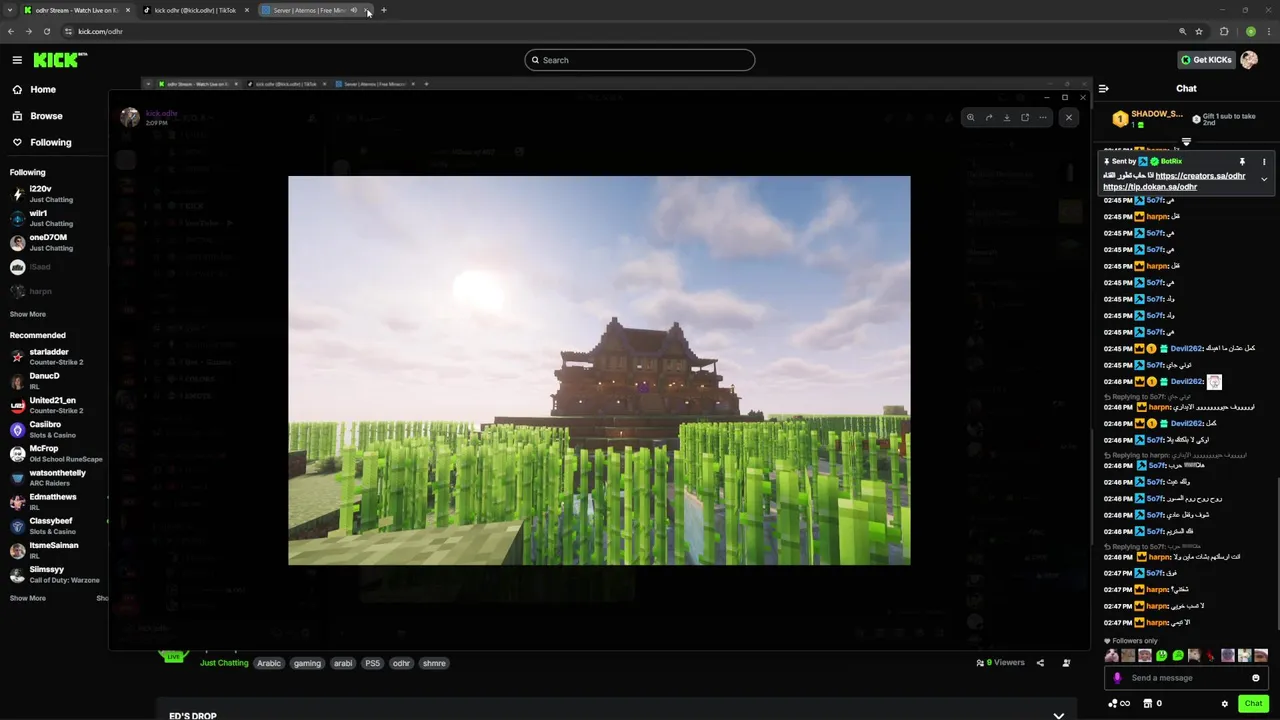This screenshot has width=1280, height=720.
Task: Click the shmre stream tag
Action: (x=434, y=663)
